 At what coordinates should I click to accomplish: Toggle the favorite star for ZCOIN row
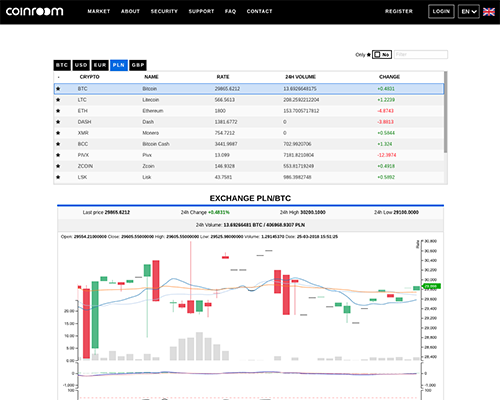58,166
